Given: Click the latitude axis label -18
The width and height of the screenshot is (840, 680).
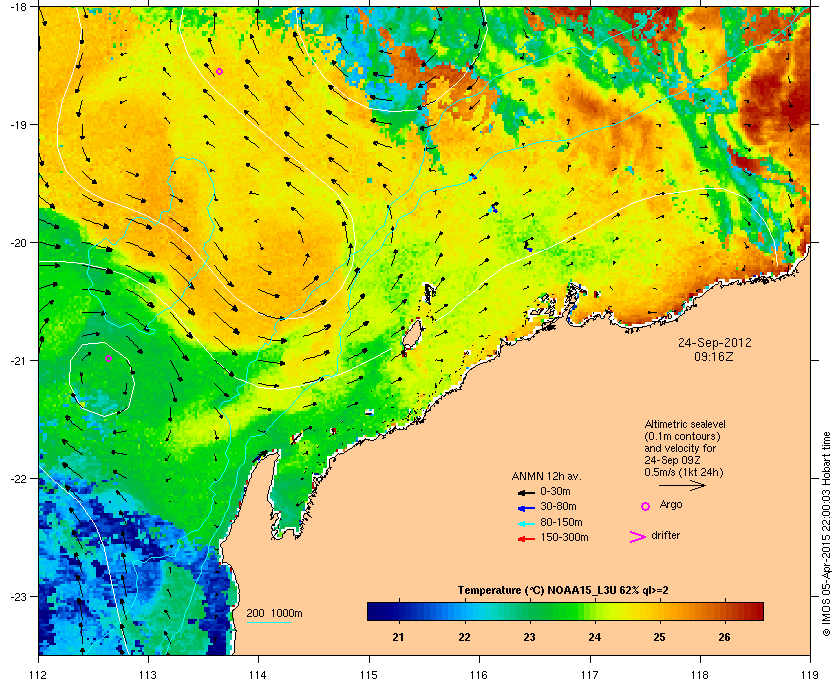Looking at the screenshot, I should pos(17,6).
